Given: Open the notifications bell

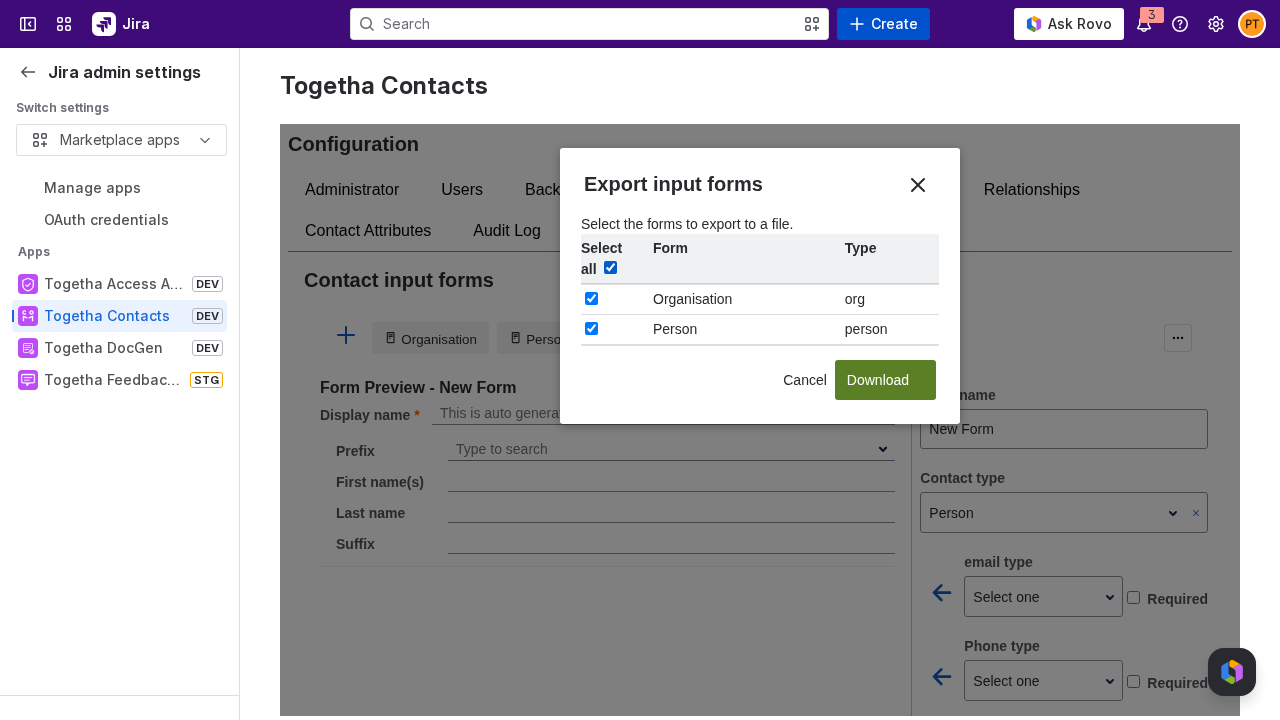Looking at the screenshot, I should pos(1144,24).
